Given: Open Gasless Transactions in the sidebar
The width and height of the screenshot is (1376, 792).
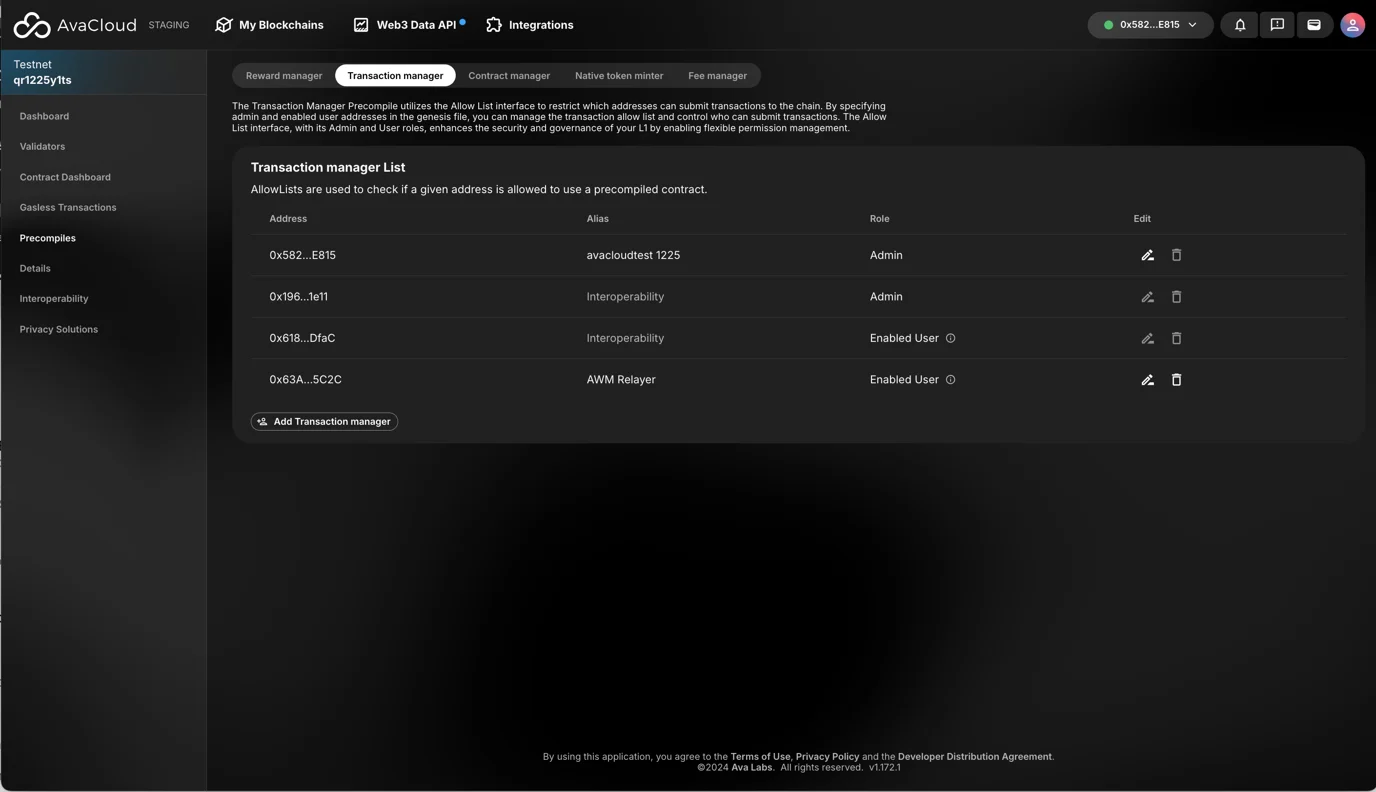Looking at the screenshot, I should (x=68, y=208).
